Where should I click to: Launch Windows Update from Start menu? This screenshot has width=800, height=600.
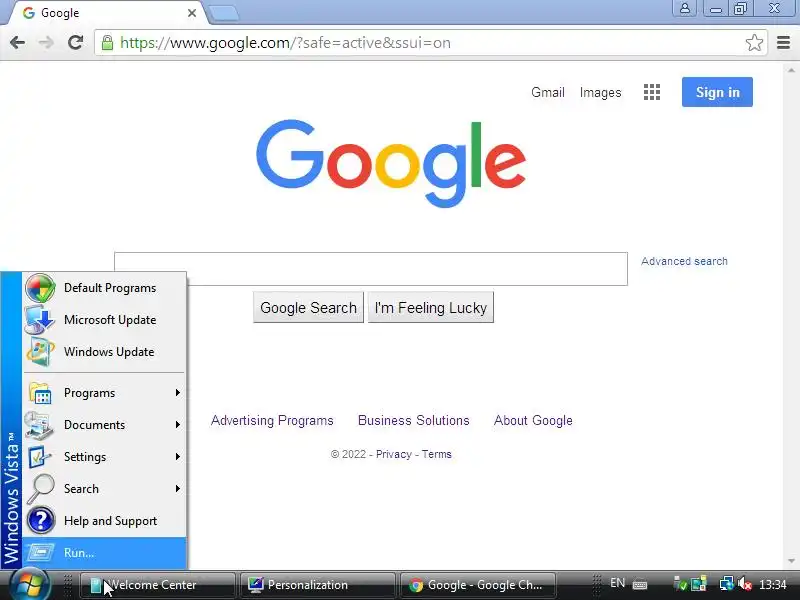(104, 352)
